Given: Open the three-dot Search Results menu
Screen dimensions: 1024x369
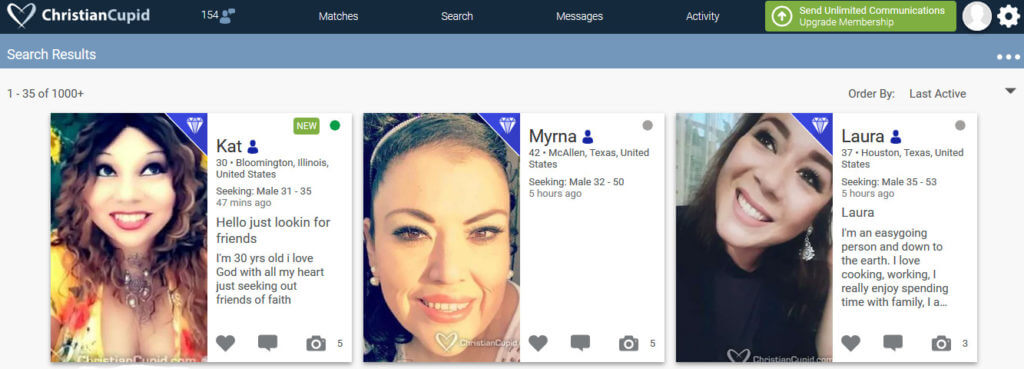Looking at the screenshot, I should coord(1008,57).
